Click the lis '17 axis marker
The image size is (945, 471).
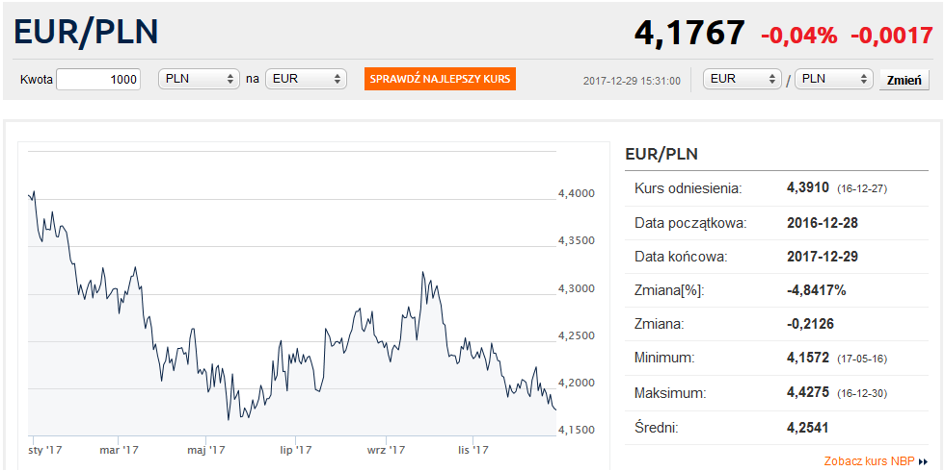[472, 449]
